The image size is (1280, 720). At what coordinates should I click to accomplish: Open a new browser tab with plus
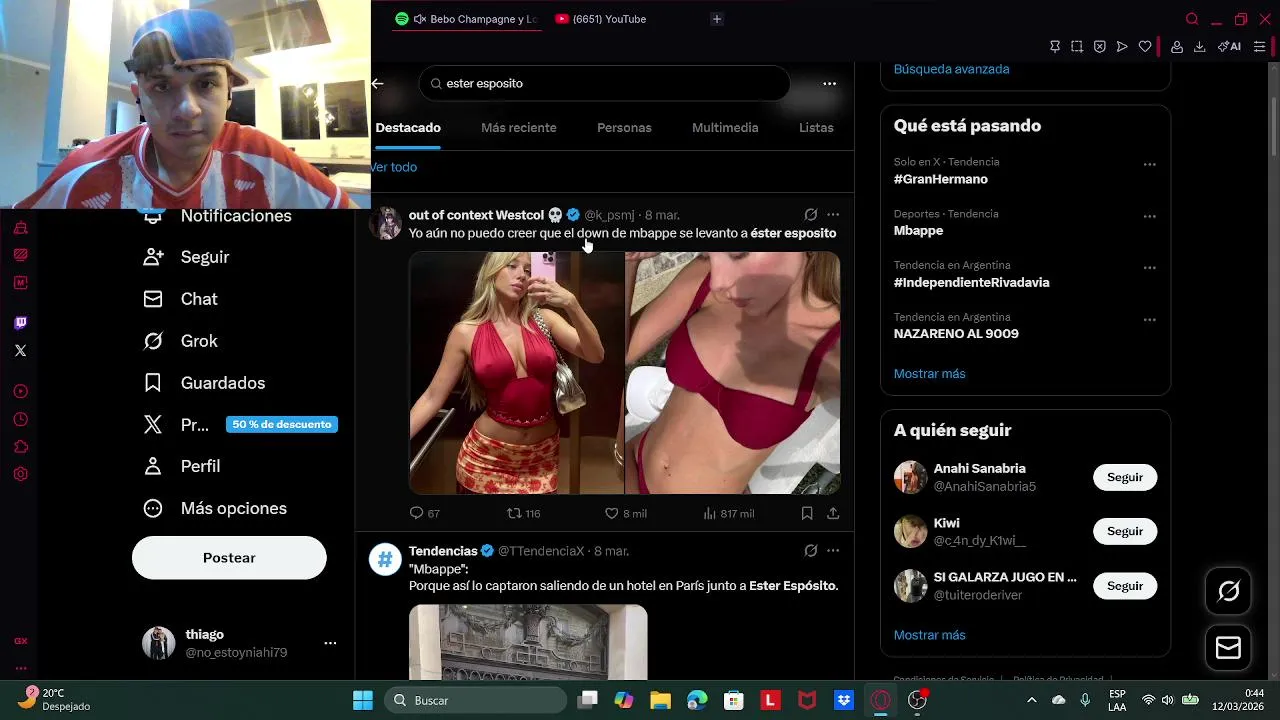(x=716, y=19)
